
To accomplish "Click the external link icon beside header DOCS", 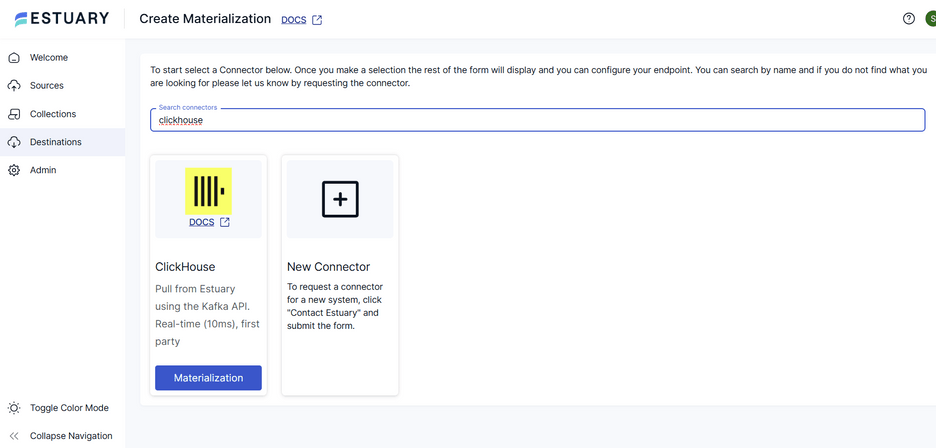I will point(317,20).
